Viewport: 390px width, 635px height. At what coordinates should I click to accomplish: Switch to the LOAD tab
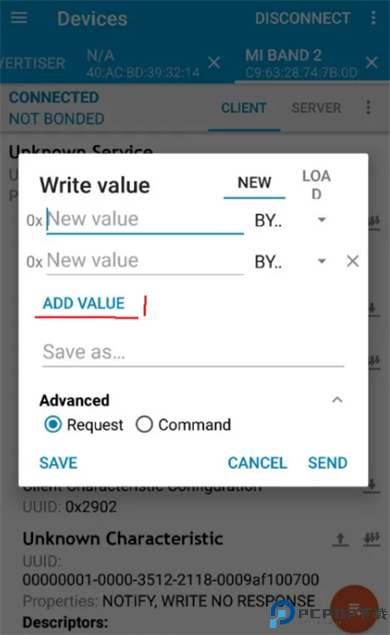[316, 185]
